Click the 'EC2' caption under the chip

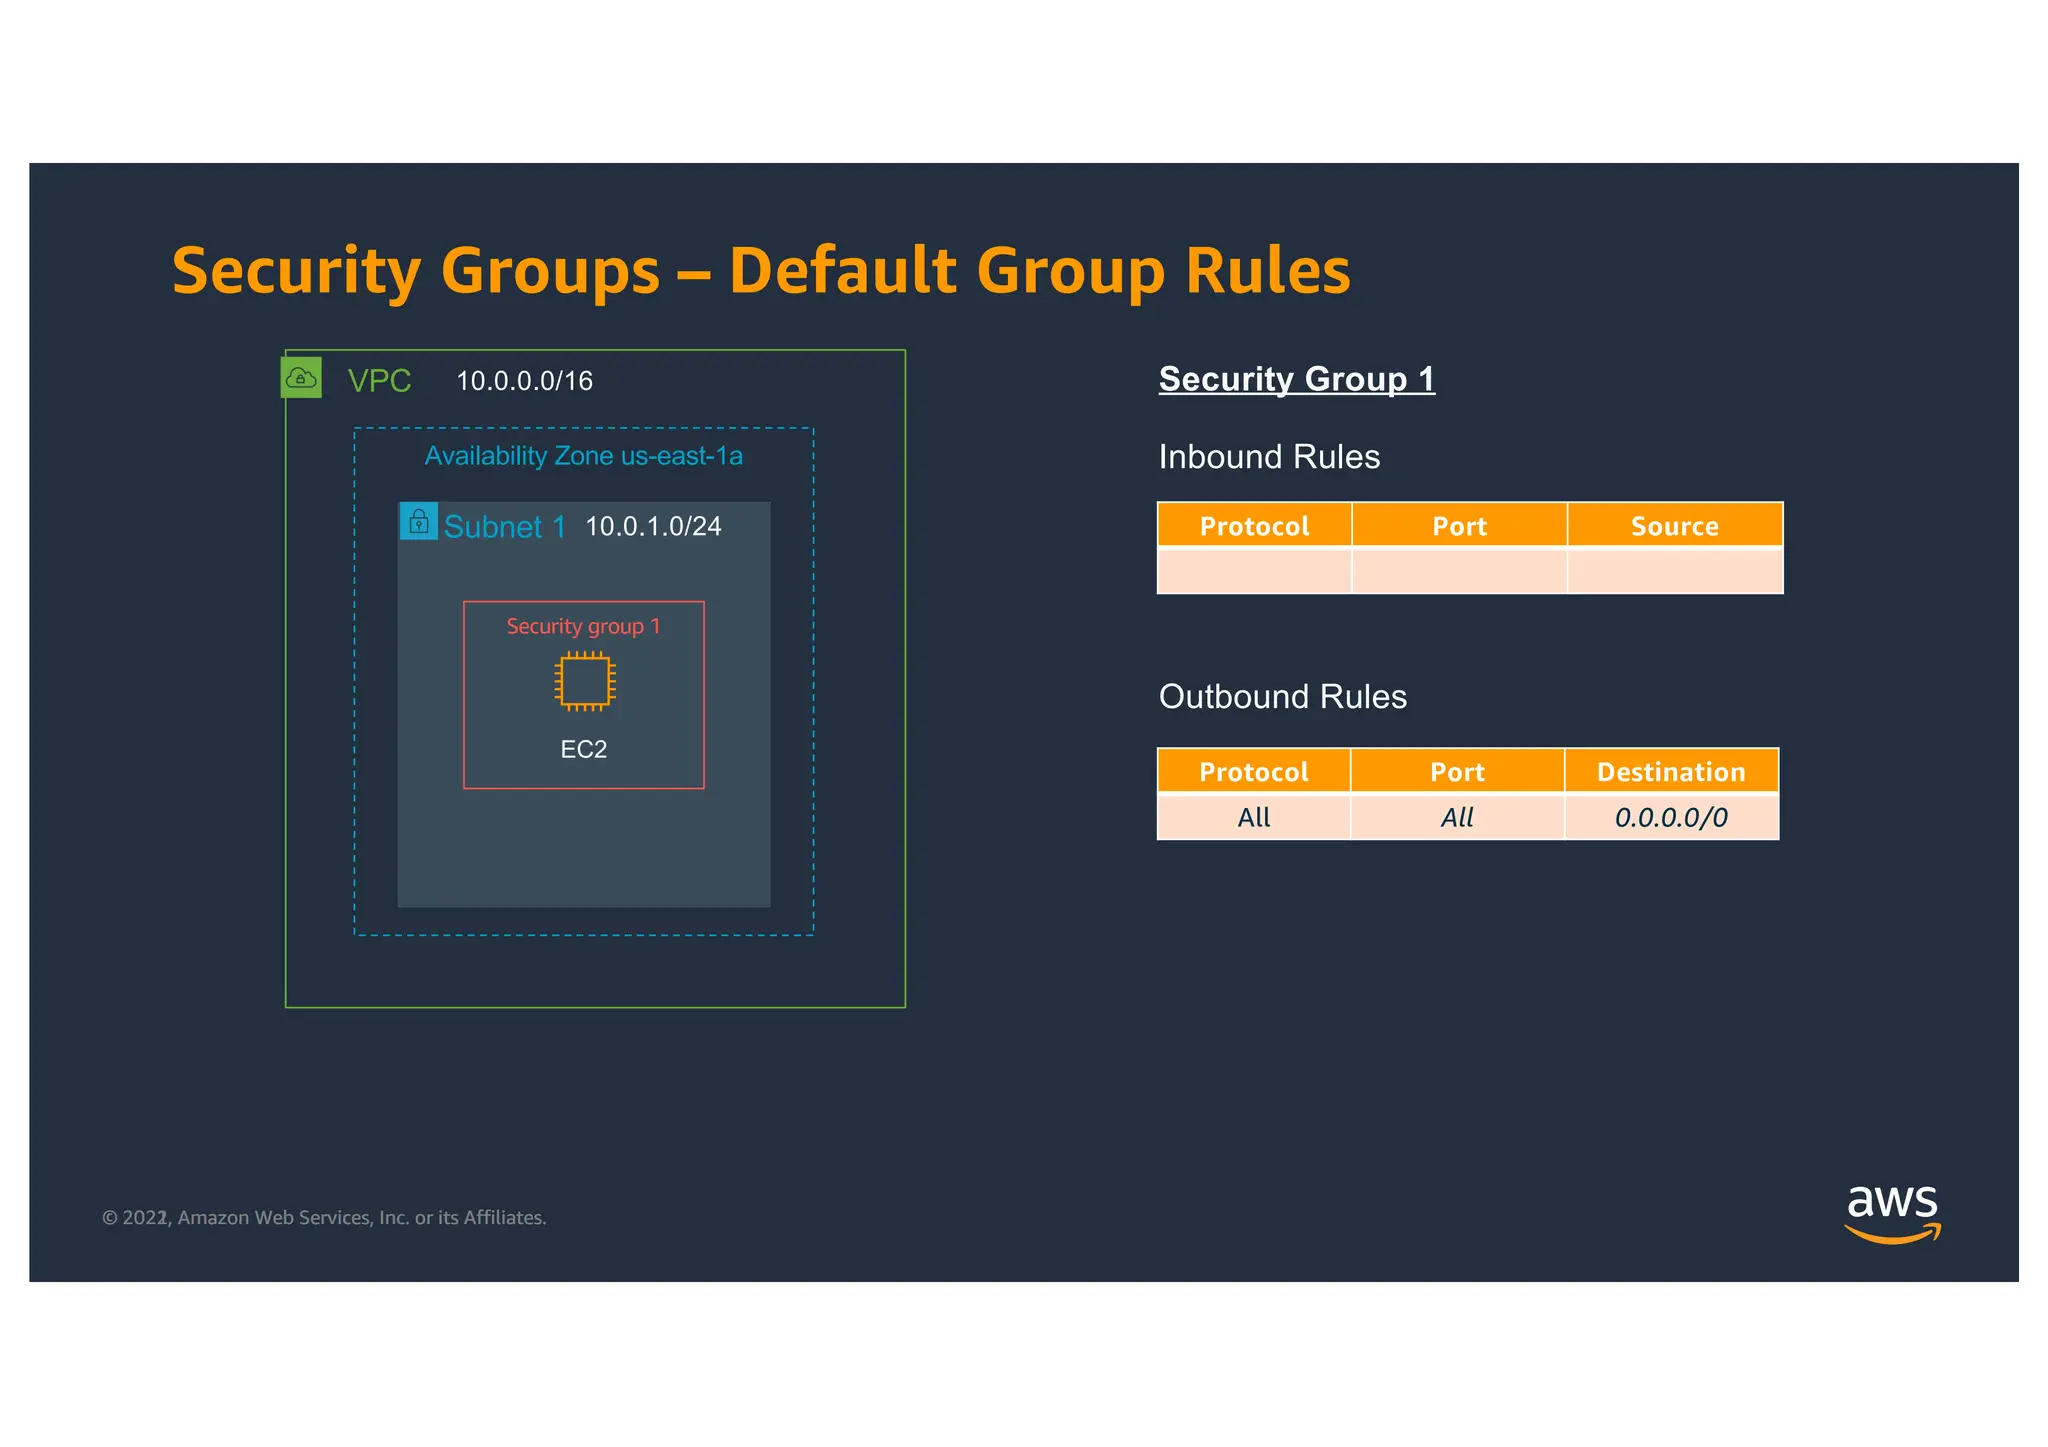(x=584, y=749)
